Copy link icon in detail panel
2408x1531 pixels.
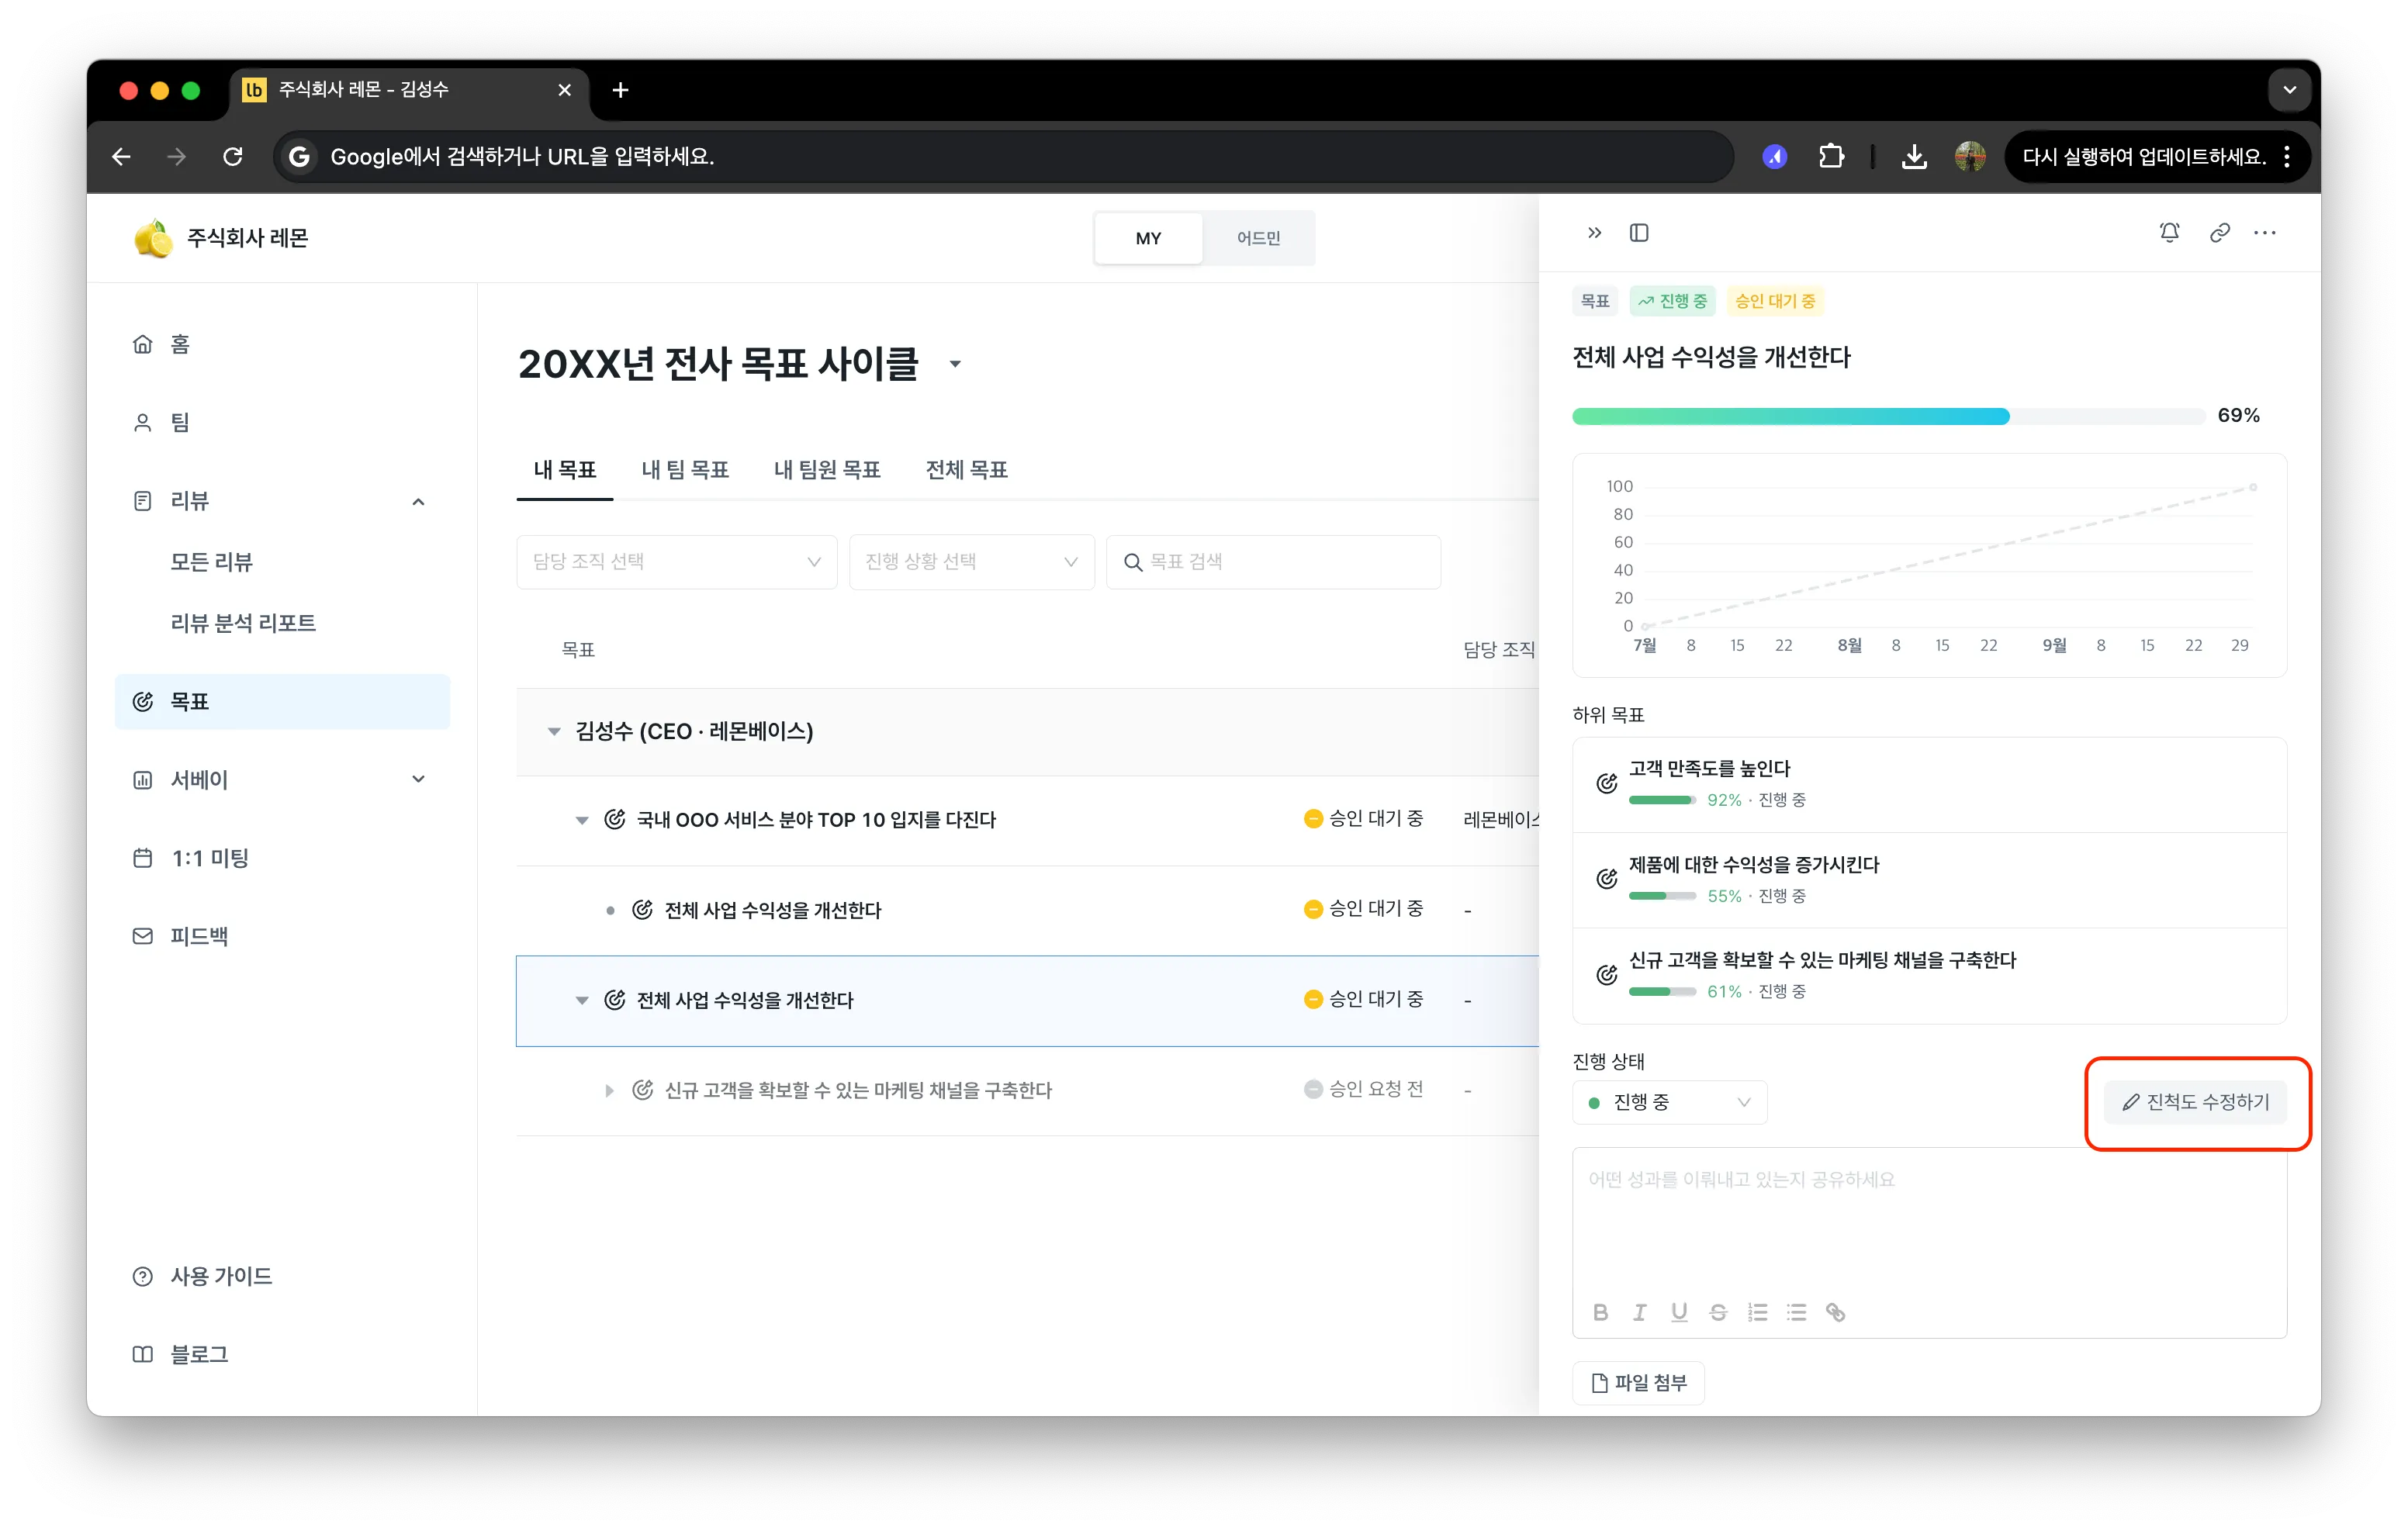pyautogui.click(x=2219, y=233)
